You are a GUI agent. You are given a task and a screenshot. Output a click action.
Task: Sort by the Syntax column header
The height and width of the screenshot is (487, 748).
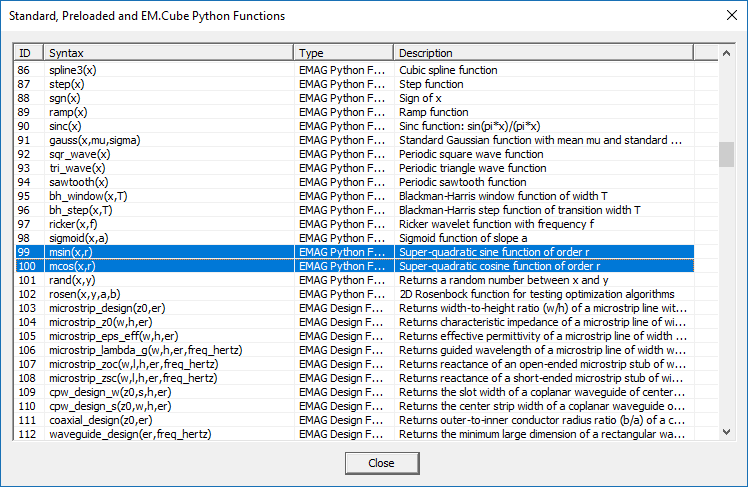click(x=168, y=52)
